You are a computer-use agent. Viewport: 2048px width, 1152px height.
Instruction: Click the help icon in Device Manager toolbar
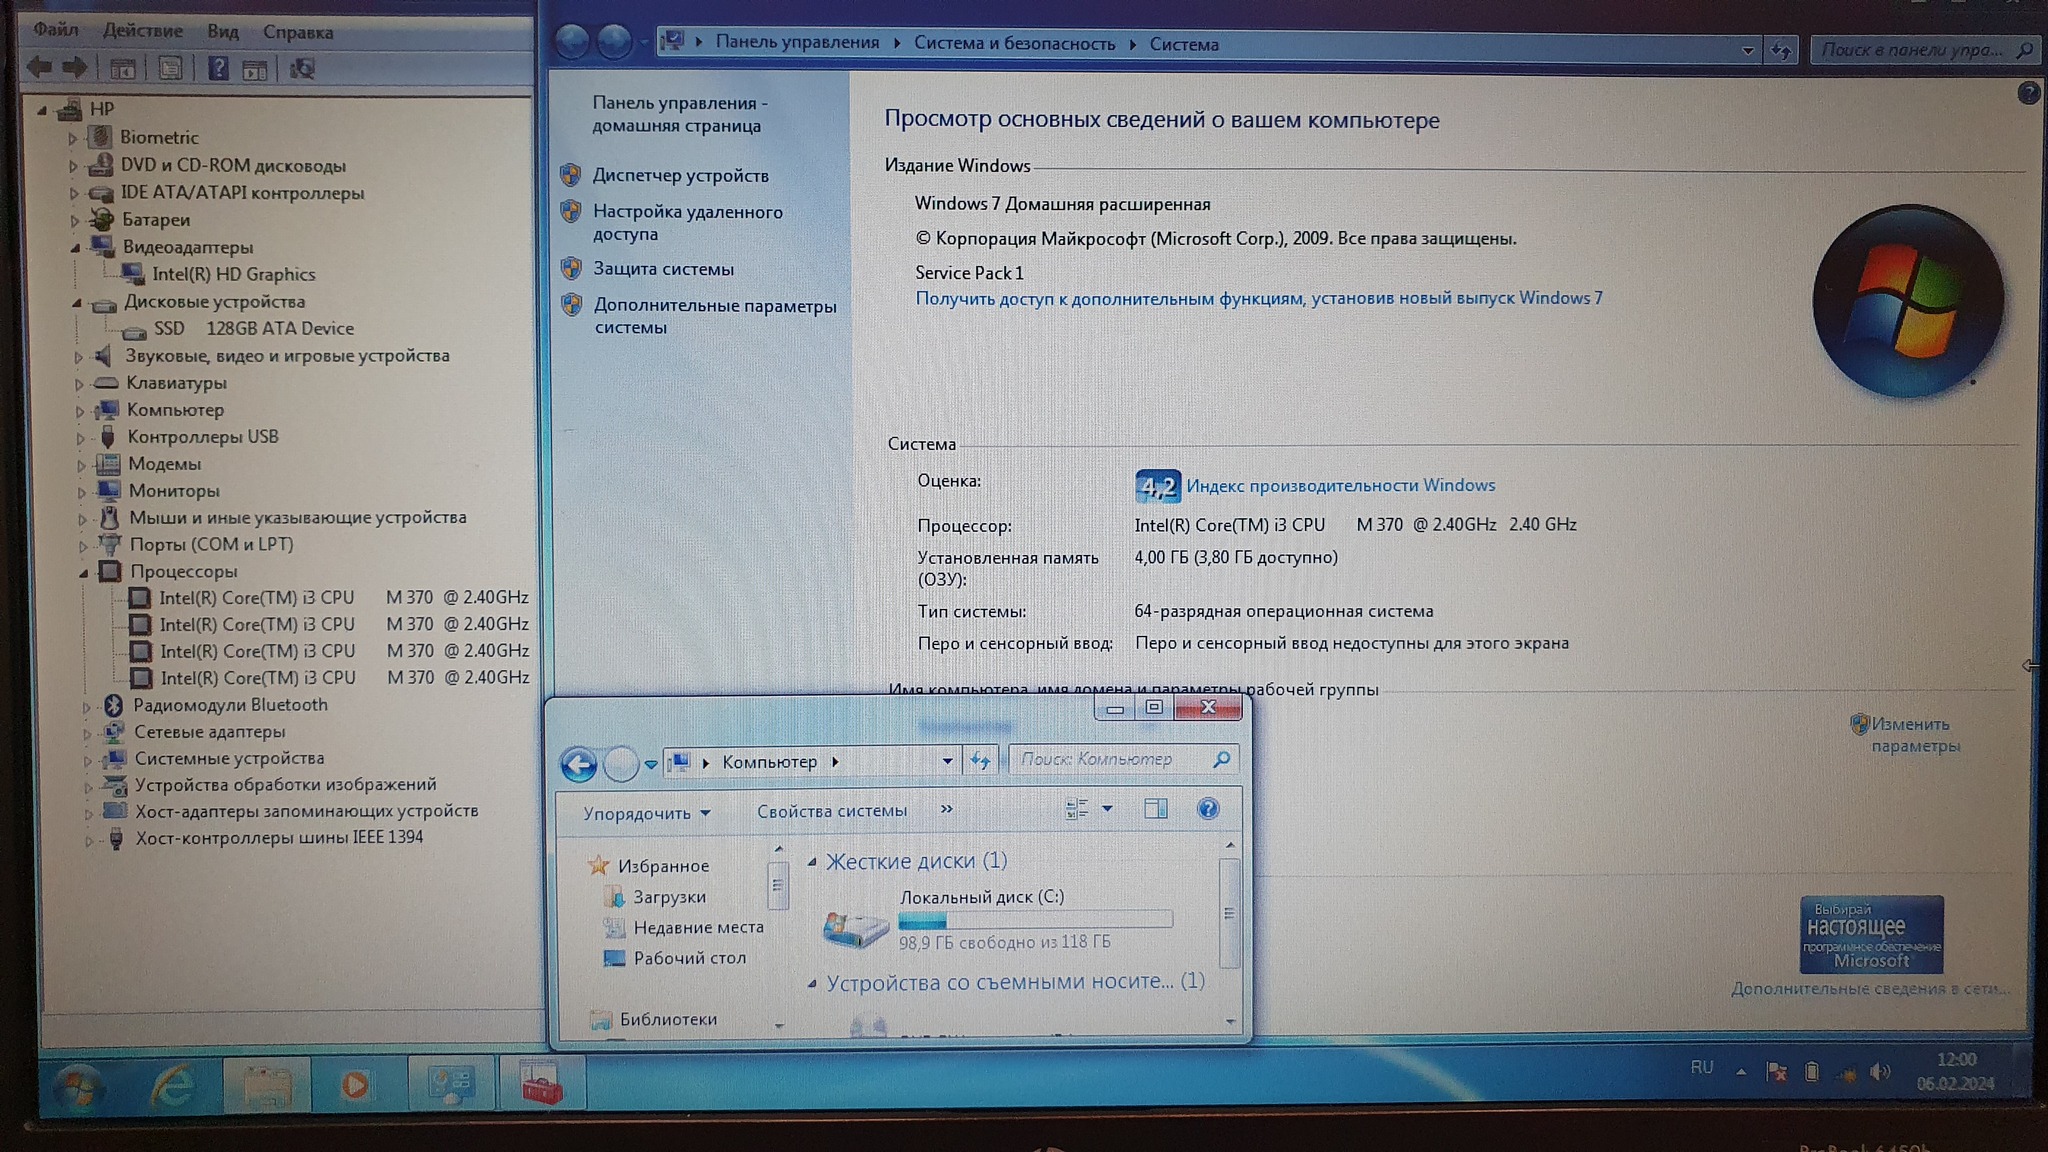coord(217,68)
